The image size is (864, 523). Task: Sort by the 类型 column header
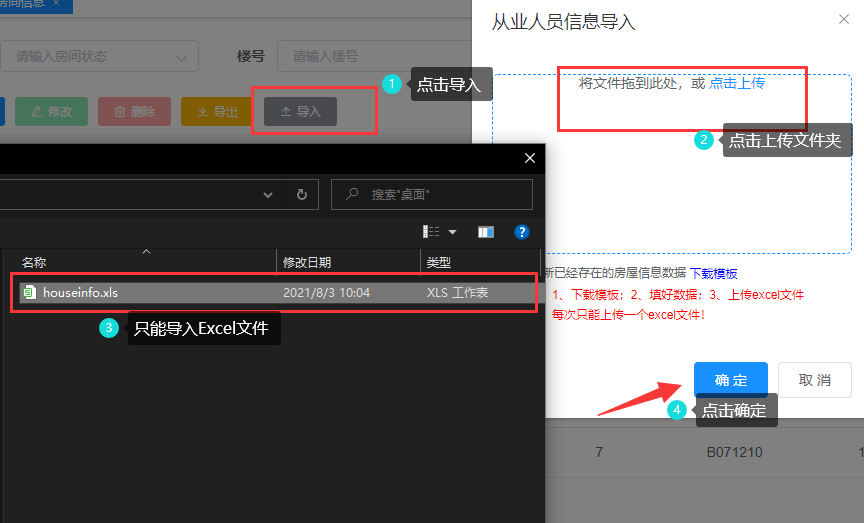(x=439, y=262)
